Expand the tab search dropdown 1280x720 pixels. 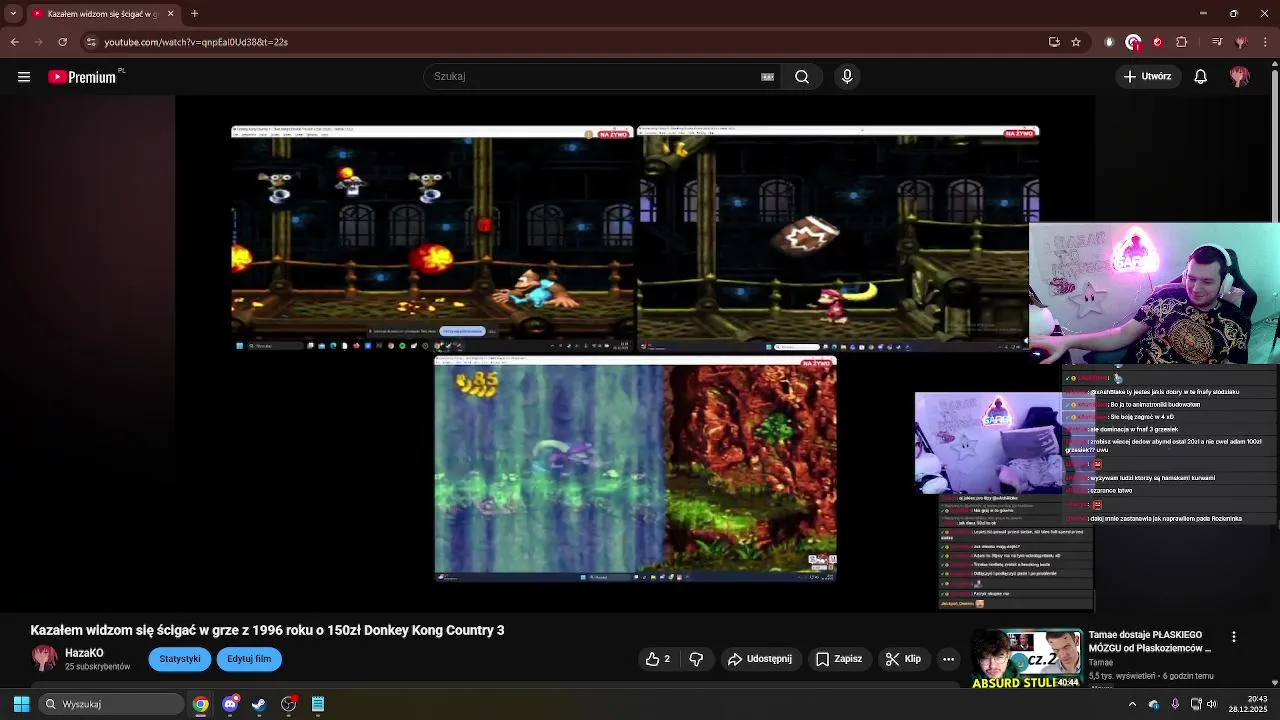click(12, 13)
